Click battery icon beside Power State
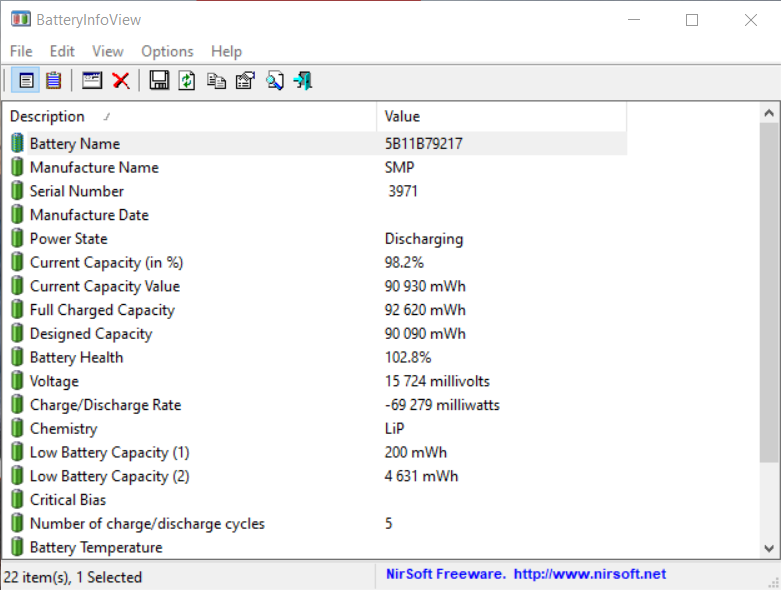Viewport: 781px width, 590px height. click(17, 238)
